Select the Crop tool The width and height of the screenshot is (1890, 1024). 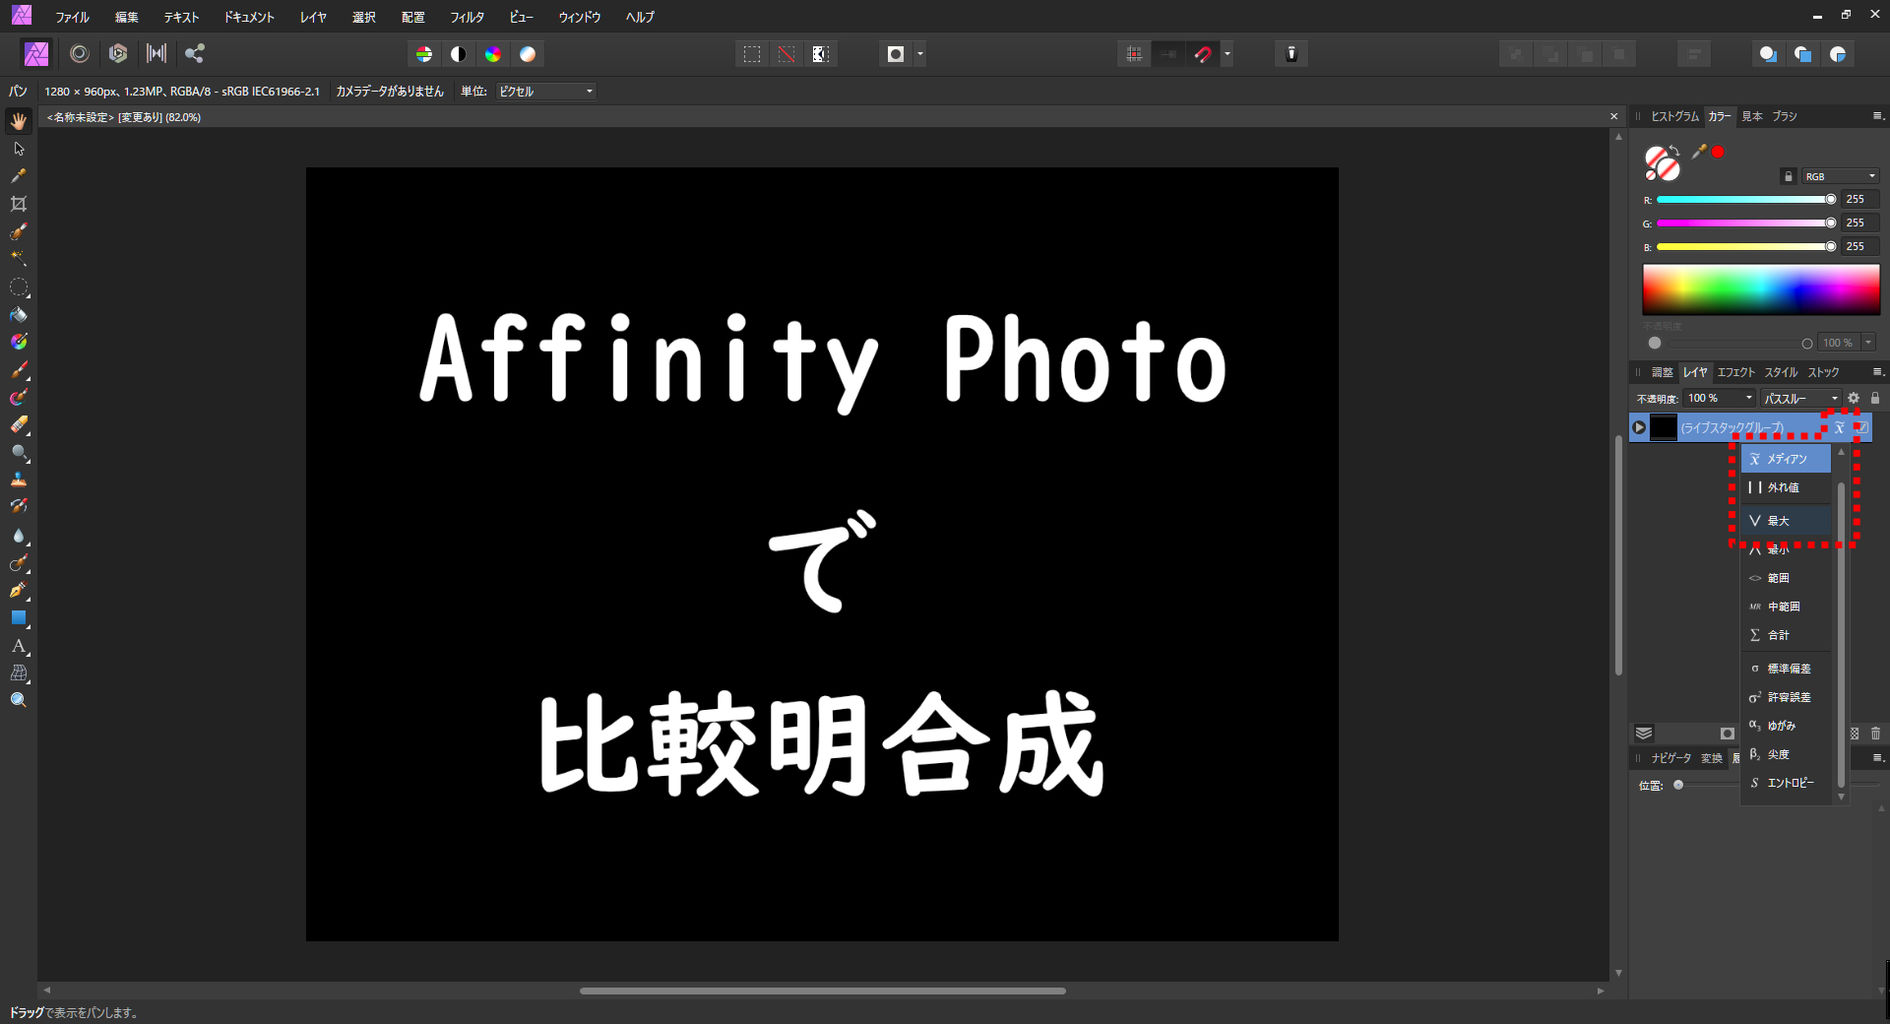19,204
